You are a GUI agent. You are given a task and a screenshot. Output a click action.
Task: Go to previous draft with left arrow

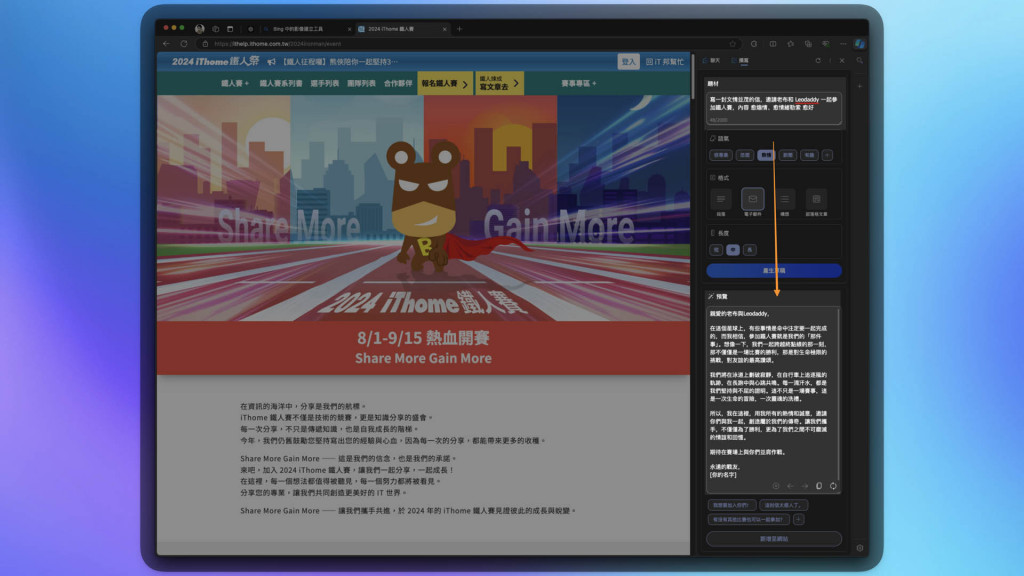[x=790, y=486]
